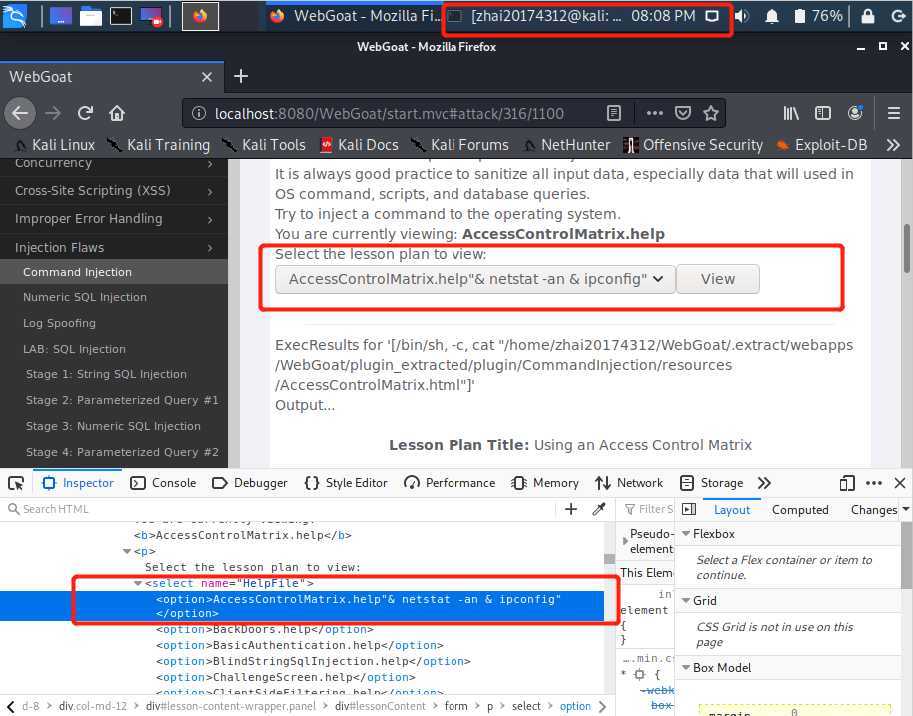The height and width of the screenshot is (716, 913).
Task: Launch the terminal emulator from the panel
Action: (121, 16)
